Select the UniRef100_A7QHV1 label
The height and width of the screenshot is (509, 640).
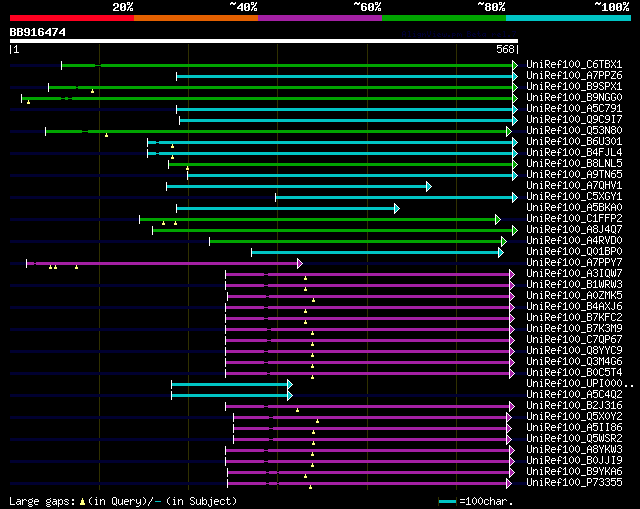[574, 186]
